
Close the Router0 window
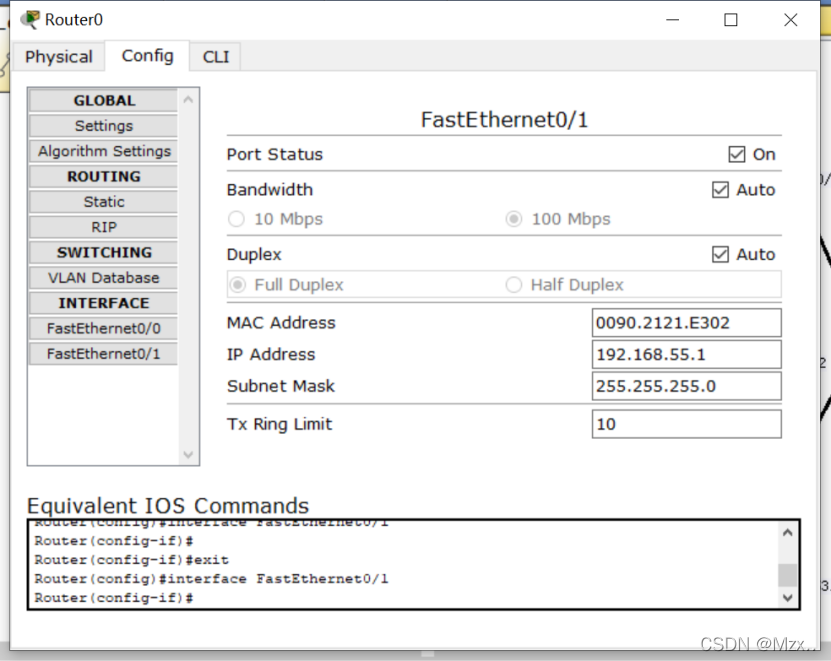click(x=790, y=20)
